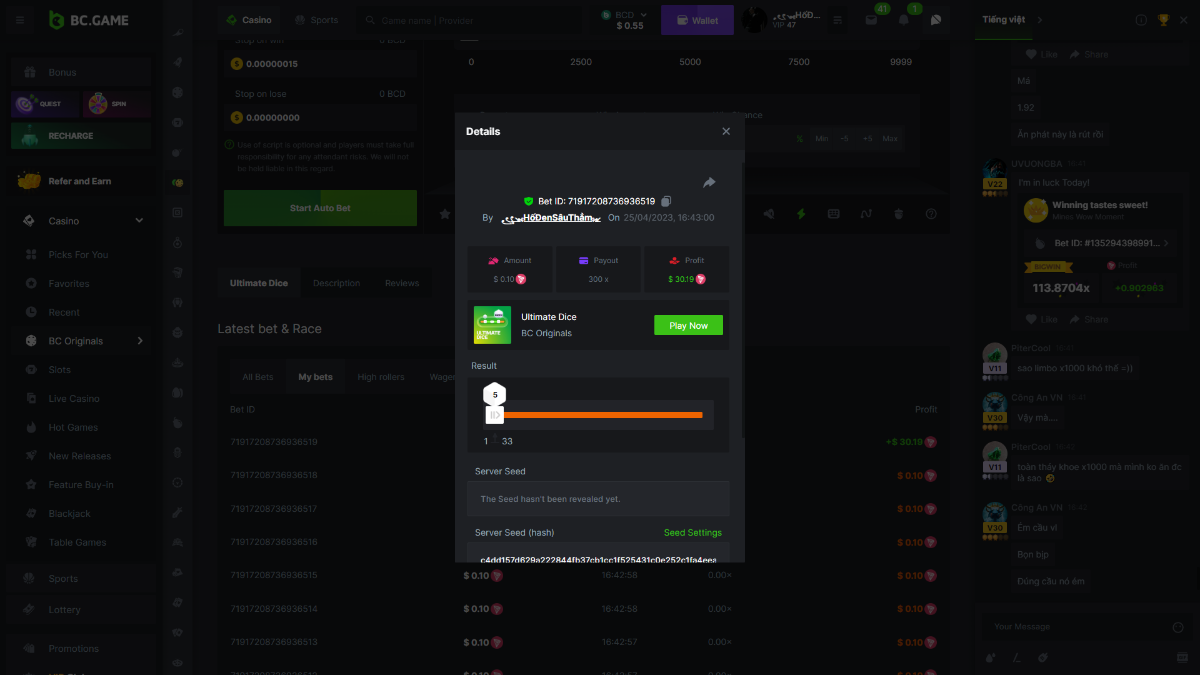Expand the BC Originals submenu arrow
Screen dimensions: 1200x675
coord(139,341)
